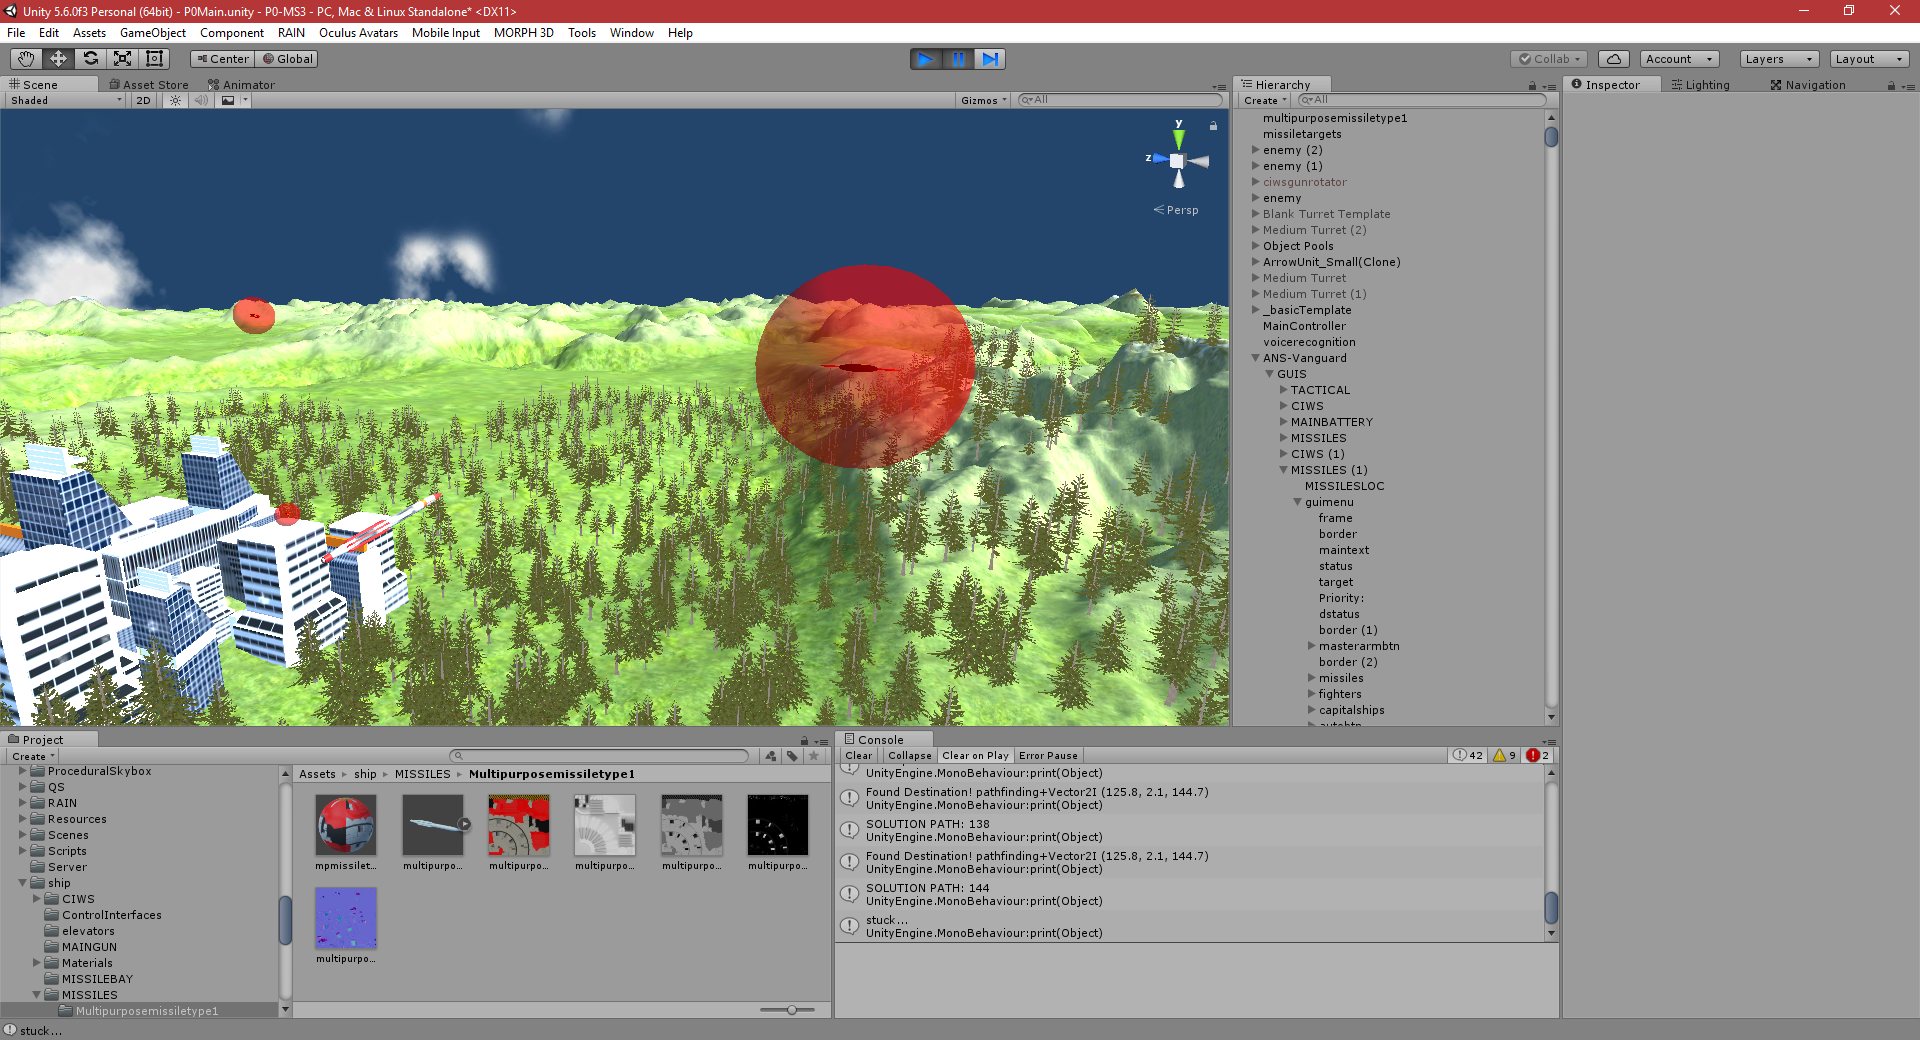Click the Pause button in the toolbar
The image size is (1920, 1040).
click(x=958, y=59)
